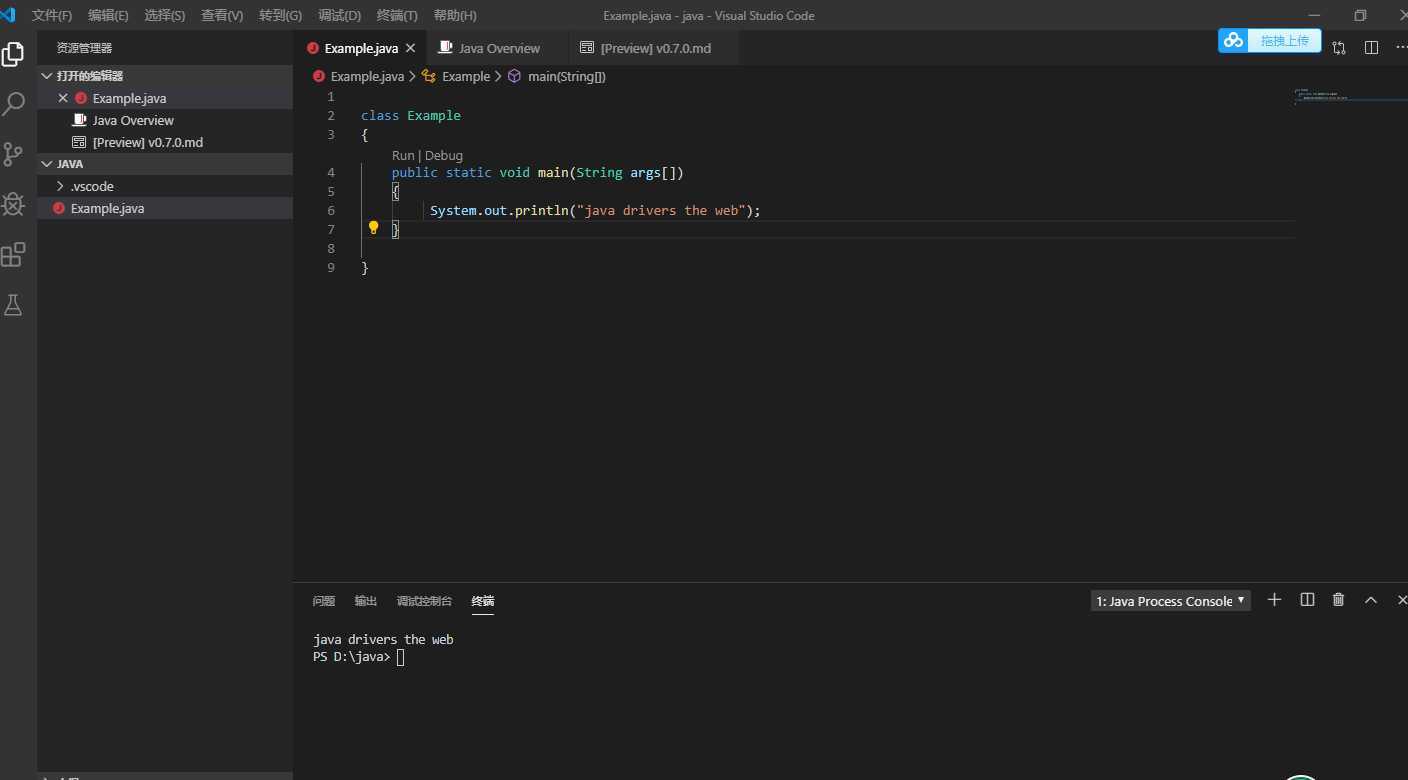Click terminal output java drivers the web
This screenshot has width=1408, height=780.
(x=383, y=640)
